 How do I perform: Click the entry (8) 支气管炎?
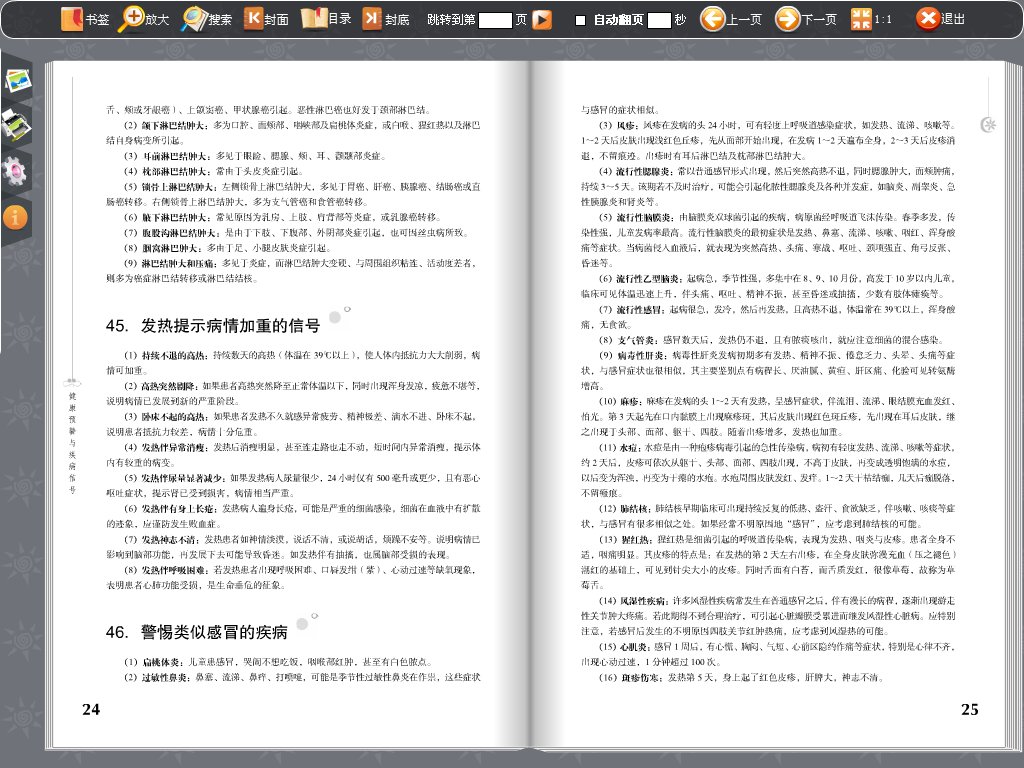click(628, 340)
